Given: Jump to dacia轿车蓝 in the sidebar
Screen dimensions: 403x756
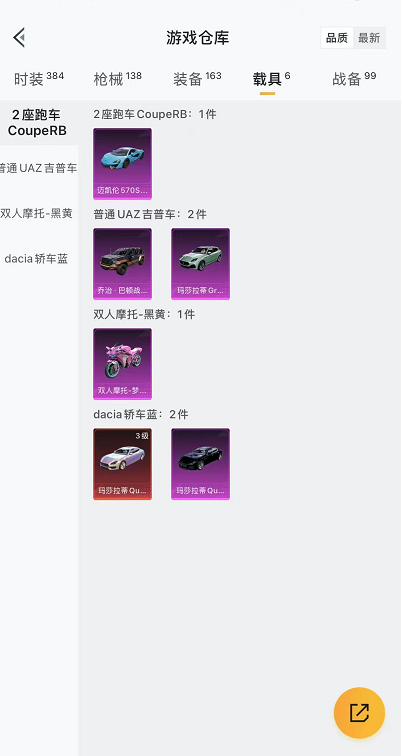Looking at the screenshot, I should pos(38,259).
